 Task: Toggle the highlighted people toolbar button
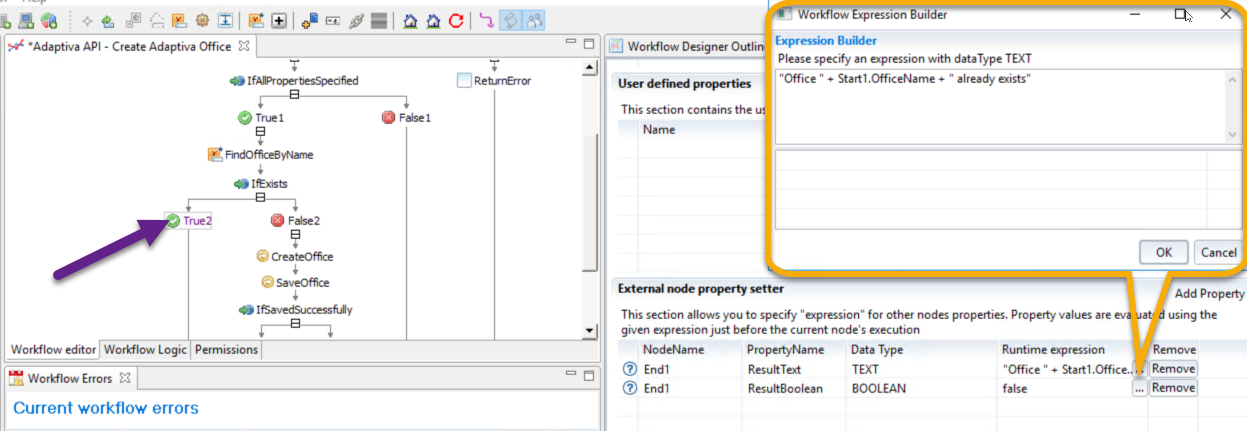pos(534,20)
